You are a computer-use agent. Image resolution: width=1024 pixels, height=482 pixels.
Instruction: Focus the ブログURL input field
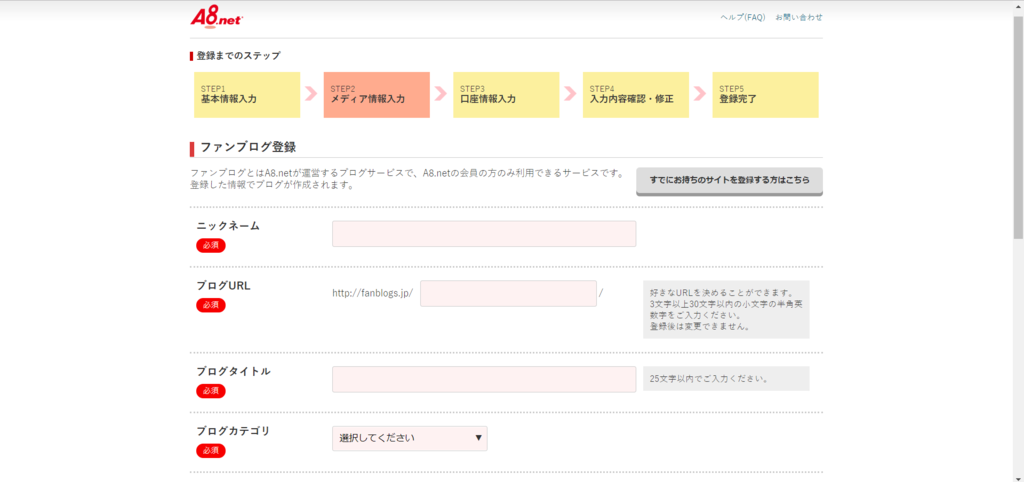click(508, 293)
